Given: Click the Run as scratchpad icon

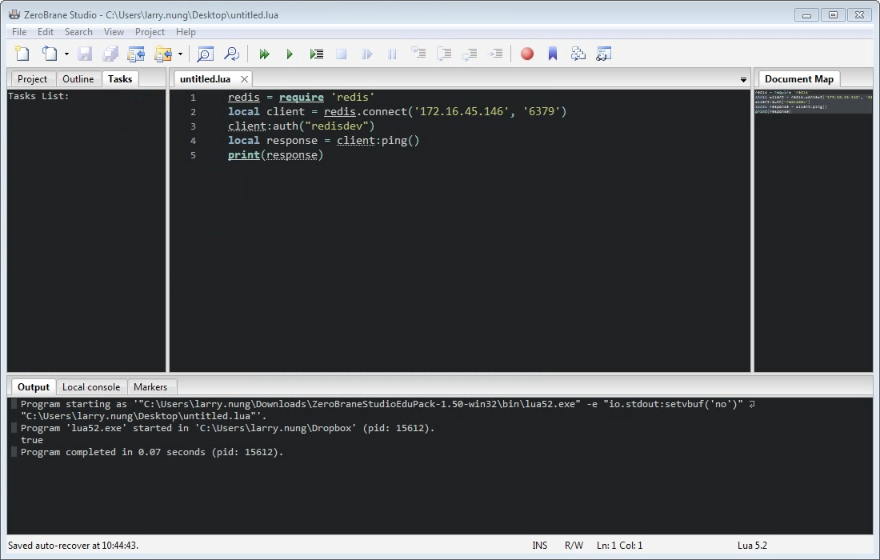Looking at the screenshot, I should (316, 54).
